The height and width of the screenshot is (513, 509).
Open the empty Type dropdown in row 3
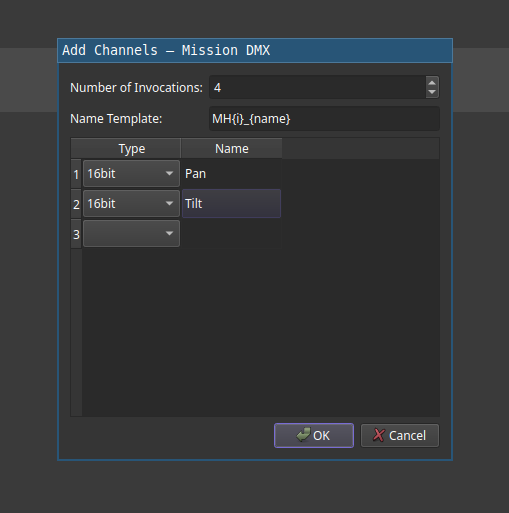131,233
